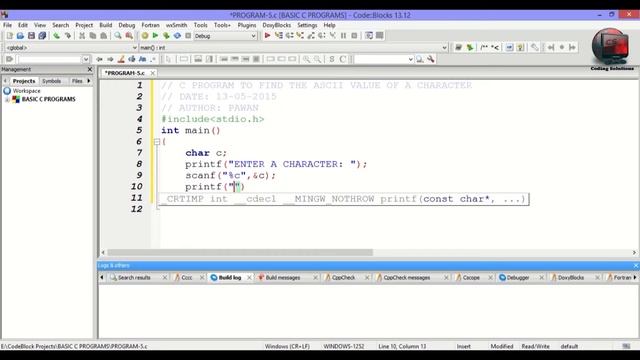The image size is (640, 360).
Task: Abort the build process icon
Action: pos(188,36)
